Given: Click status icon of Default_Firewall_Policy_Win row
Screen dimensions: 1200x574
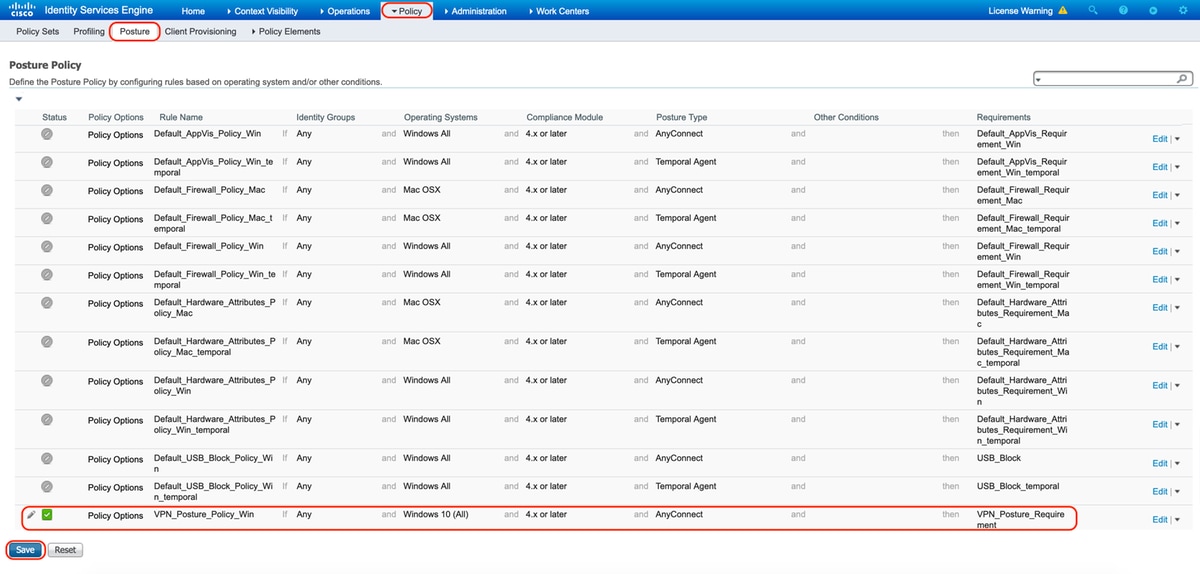Looking at the screenshot, I should click(x=47, y=245).
